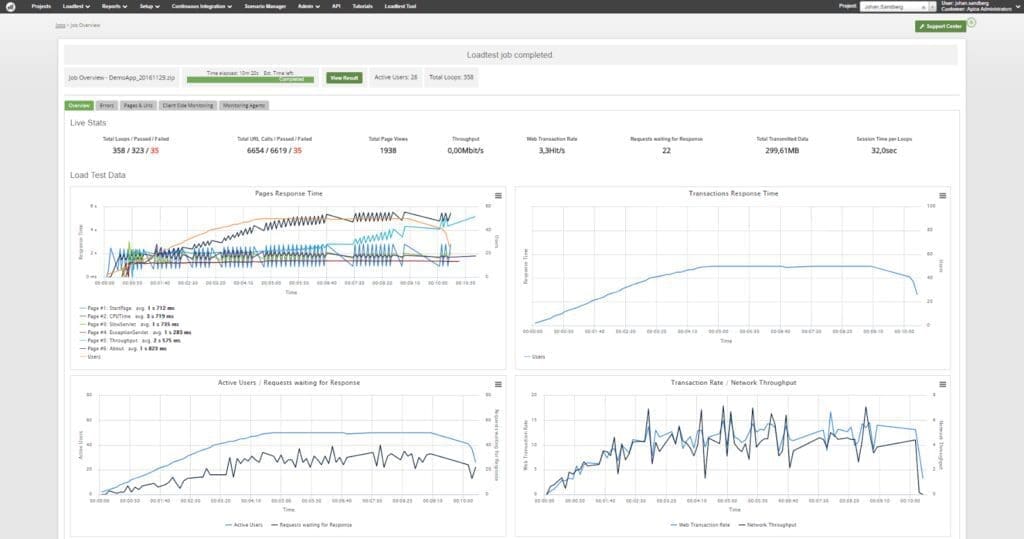Image resolution: width=1024 pixels, height=539 pixels.
Task: Switch to the Errors tab
Action: pyautogui.click(x=107, y=104)
